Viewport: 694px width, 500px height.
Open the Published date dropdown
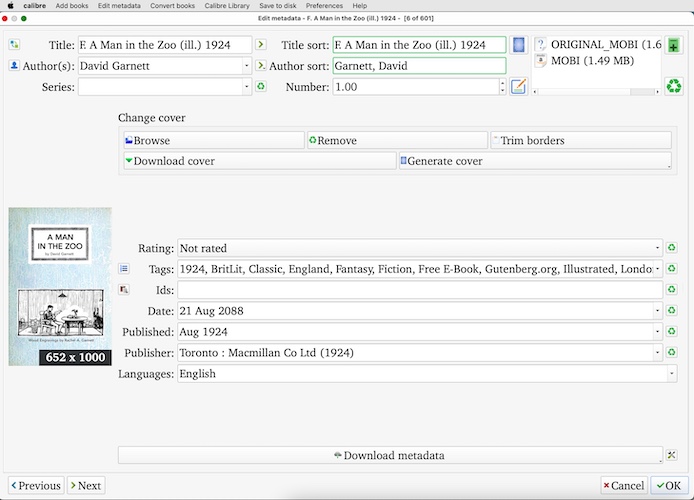(x=657, y=331)
